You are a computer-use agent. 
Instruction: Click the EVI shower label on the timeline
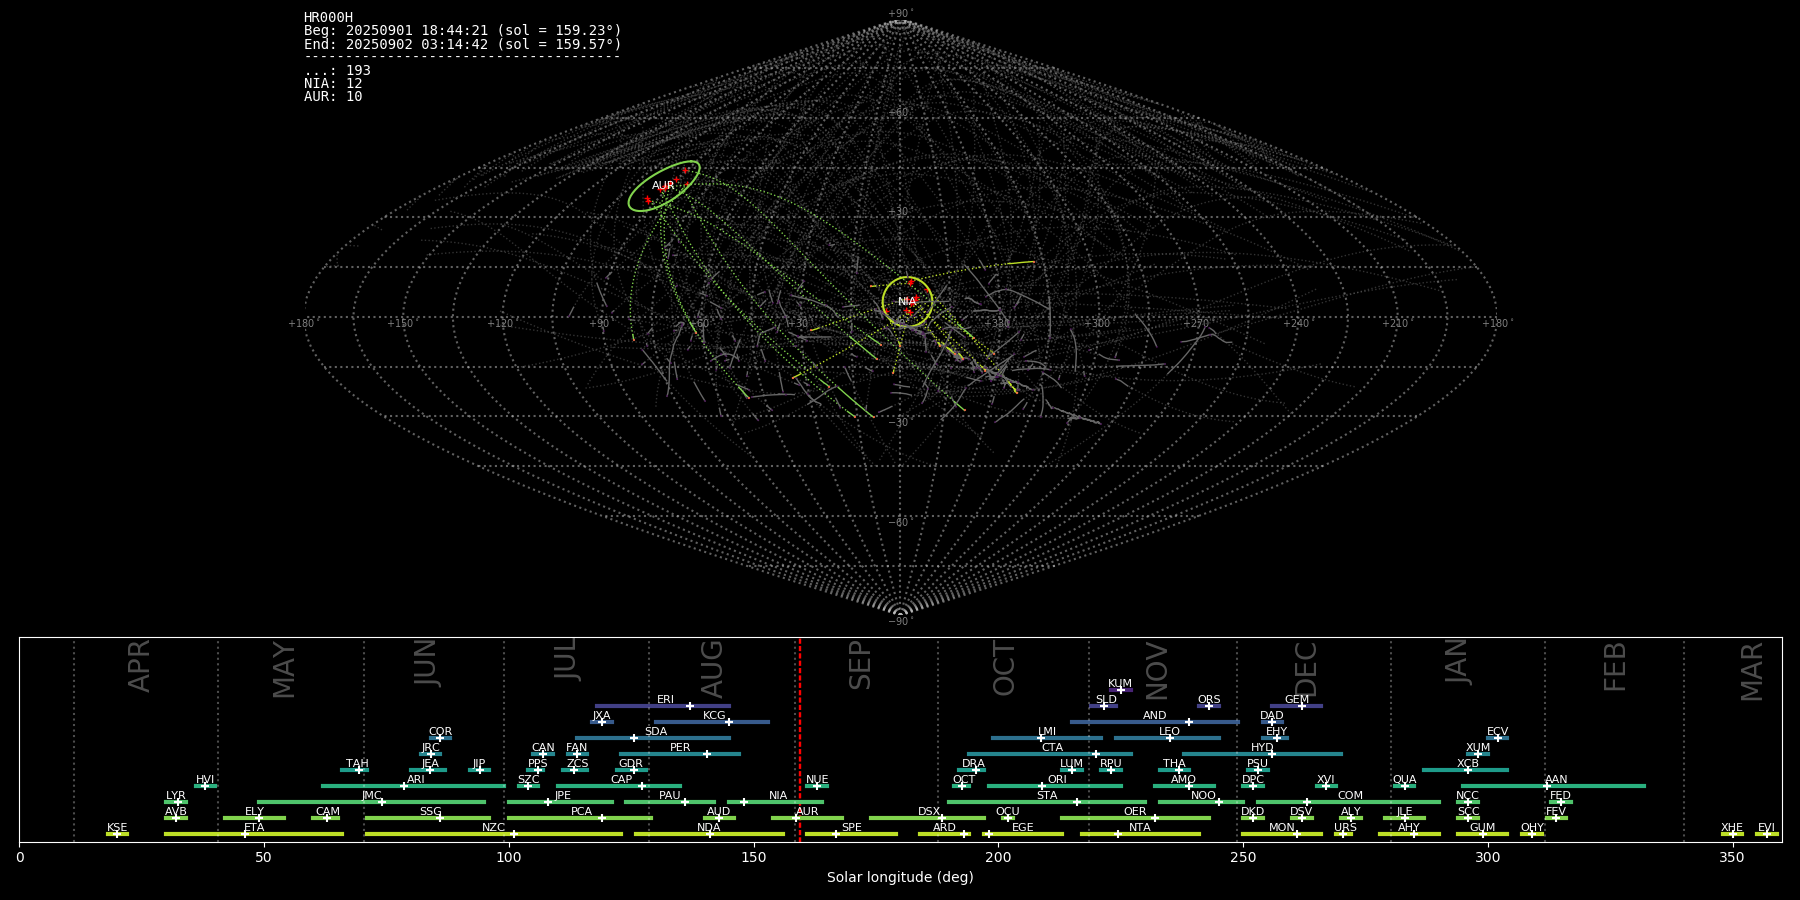(1767, 827)
